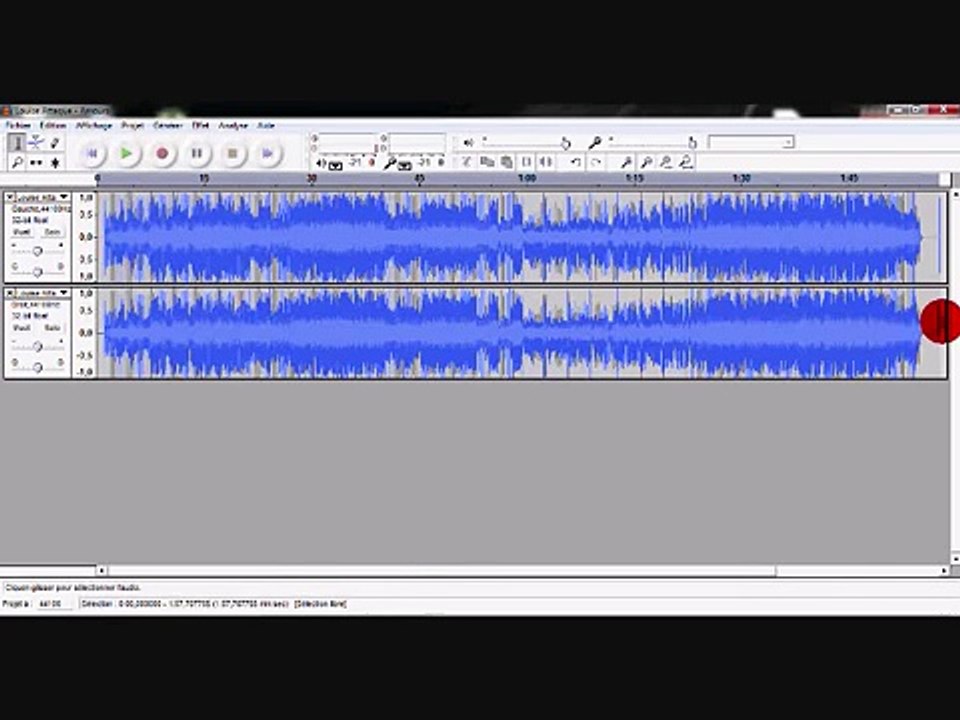This screenshot has width=960, height=720.
Task: Click the 1:00 mark on timeline ruler
Action: click(x=527, y=179)
